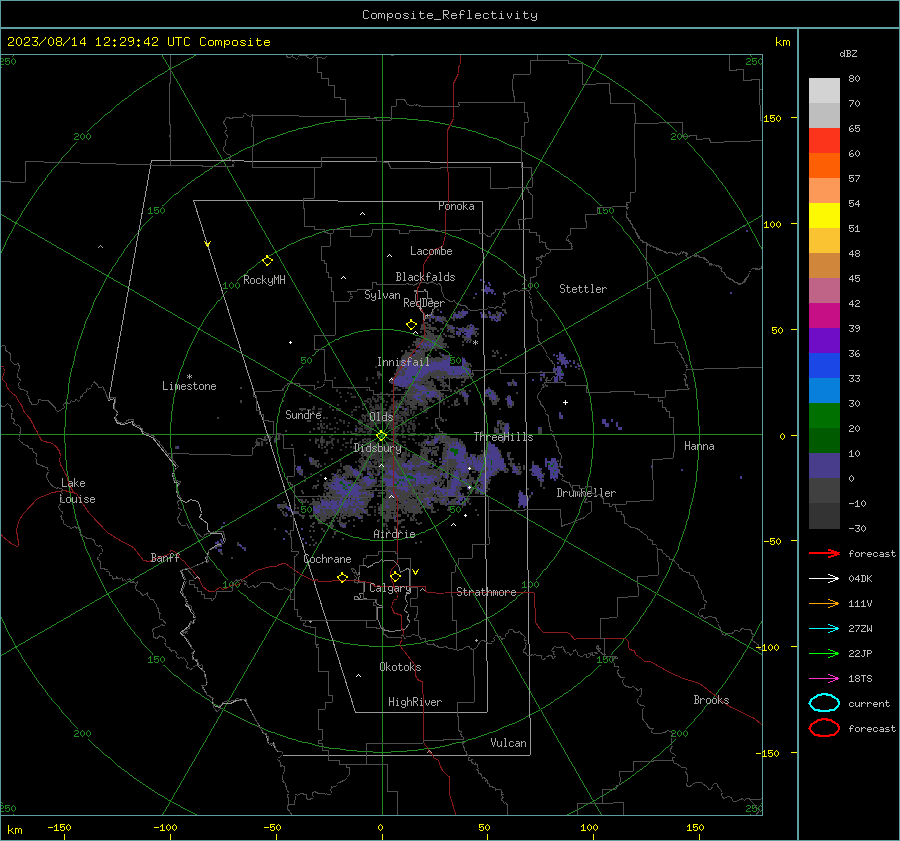Click the HighRiver town label
This screenshot has width=900, height=841.
(415, 702)
